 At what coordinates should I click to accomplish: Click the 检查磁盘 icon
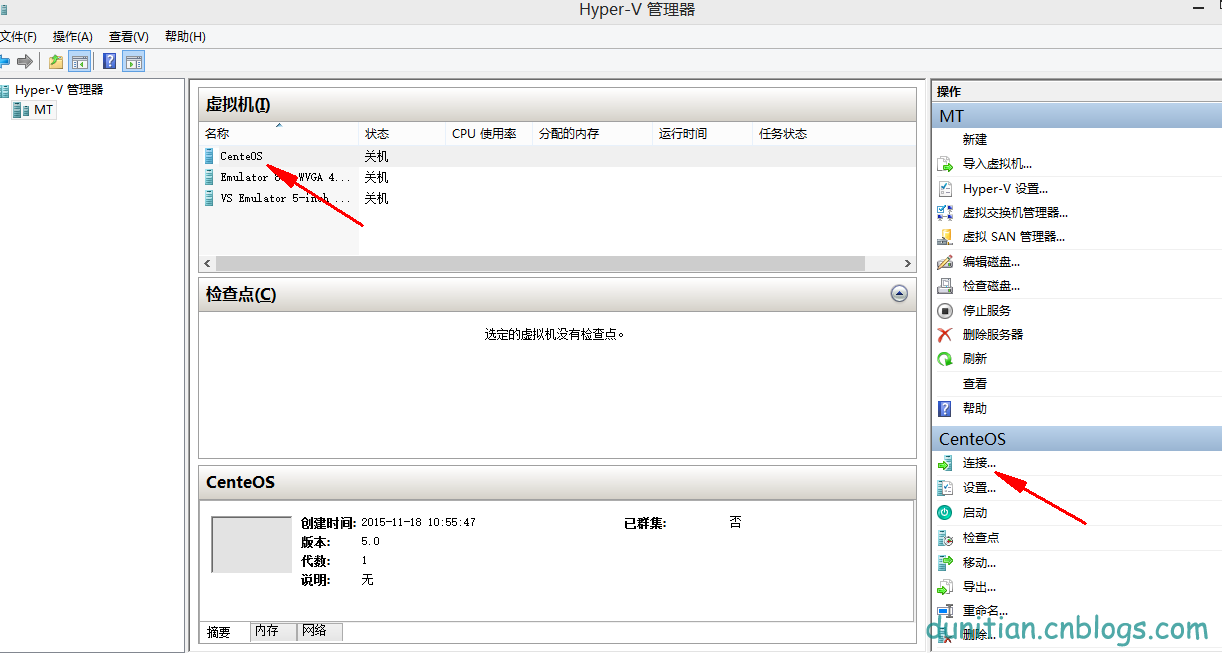click(x=945, y=286)
